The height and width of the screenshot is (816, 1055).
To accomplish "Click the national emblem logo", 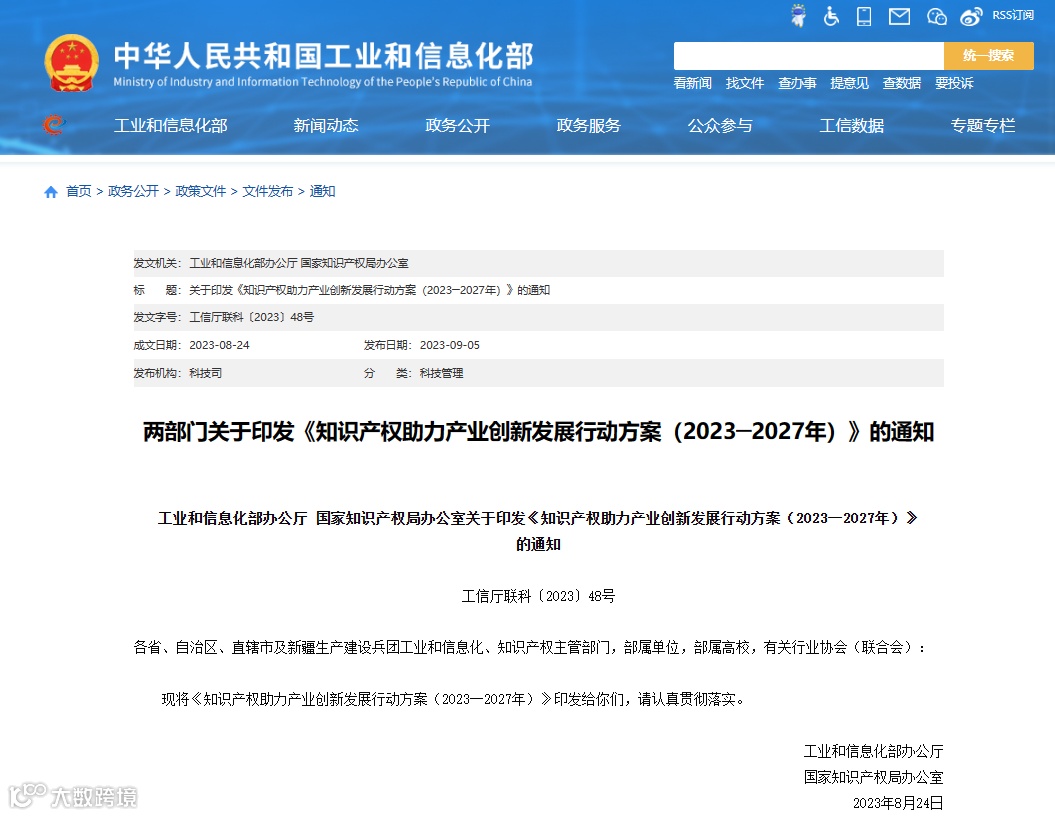I will (71, 63).
